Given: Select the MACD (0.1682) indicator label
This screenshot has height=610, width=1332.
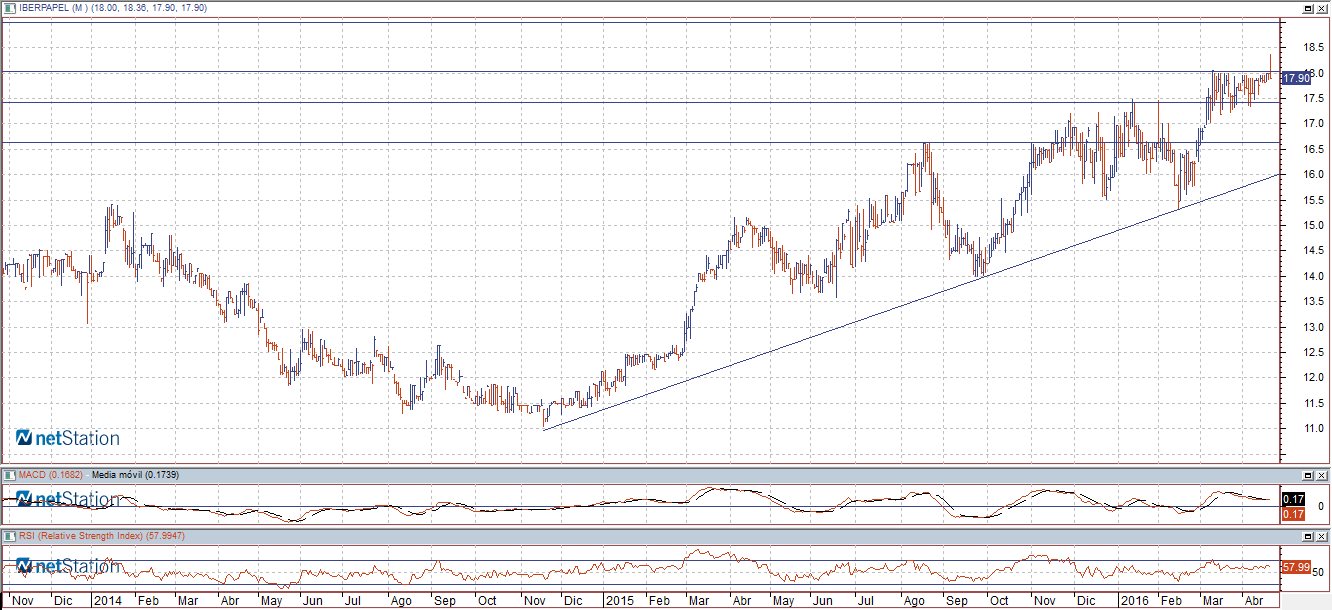Looking at the screenshot, I should coord(50,474).
